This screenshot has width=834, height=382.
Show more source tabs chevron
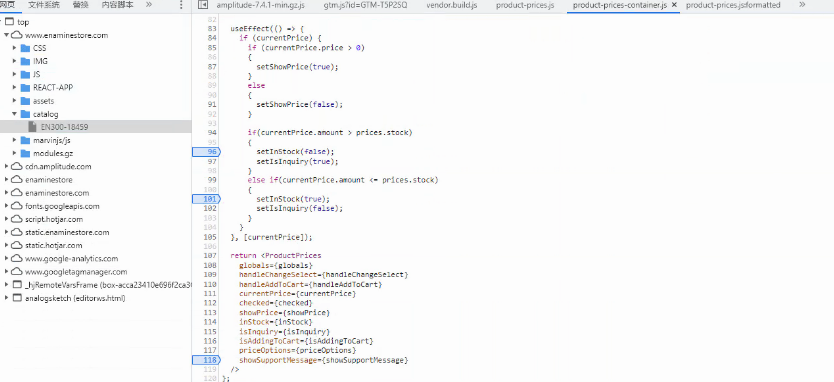[802, 5]
